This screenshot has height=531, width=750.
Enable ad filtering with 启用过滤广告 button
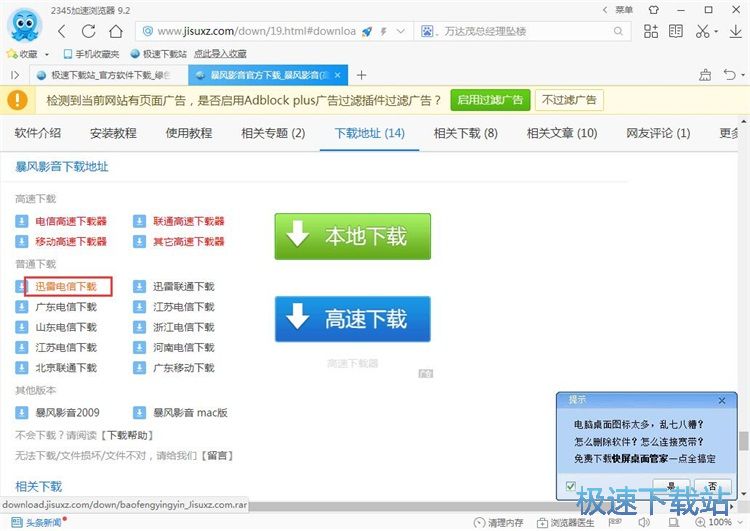click(490, 99)
